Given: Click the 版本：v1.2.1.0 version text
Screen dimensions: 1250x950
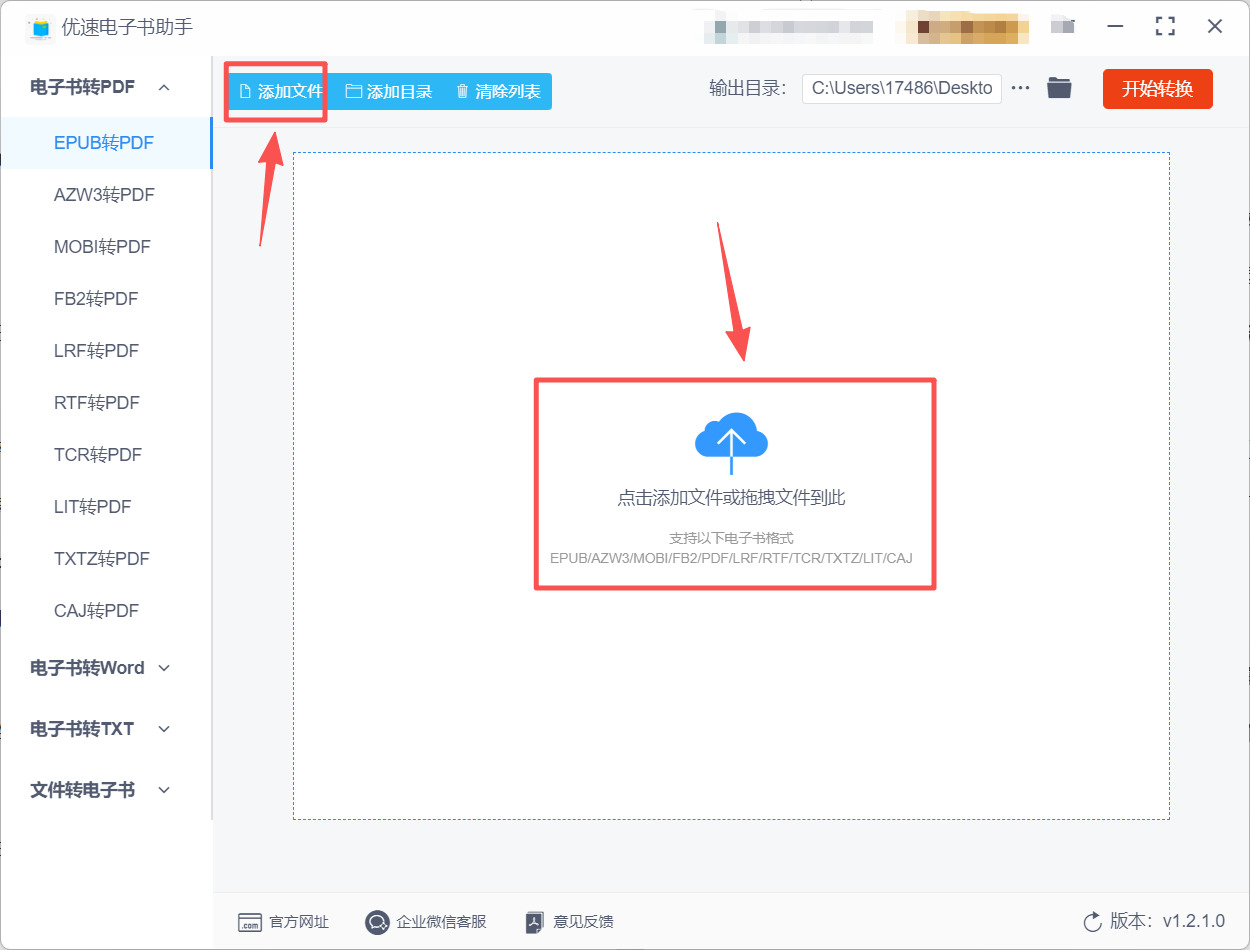Looking at the screenshot, I should 1167,922.
